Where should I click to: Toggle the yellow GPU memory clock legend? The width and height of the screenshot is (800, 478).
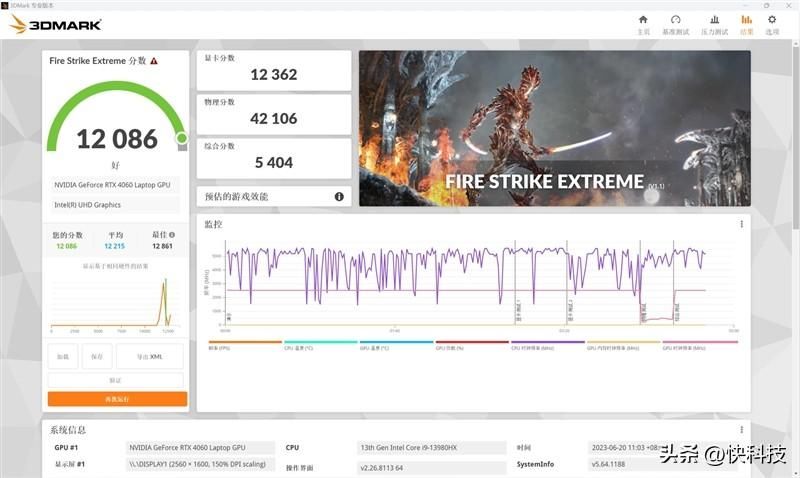623,345
